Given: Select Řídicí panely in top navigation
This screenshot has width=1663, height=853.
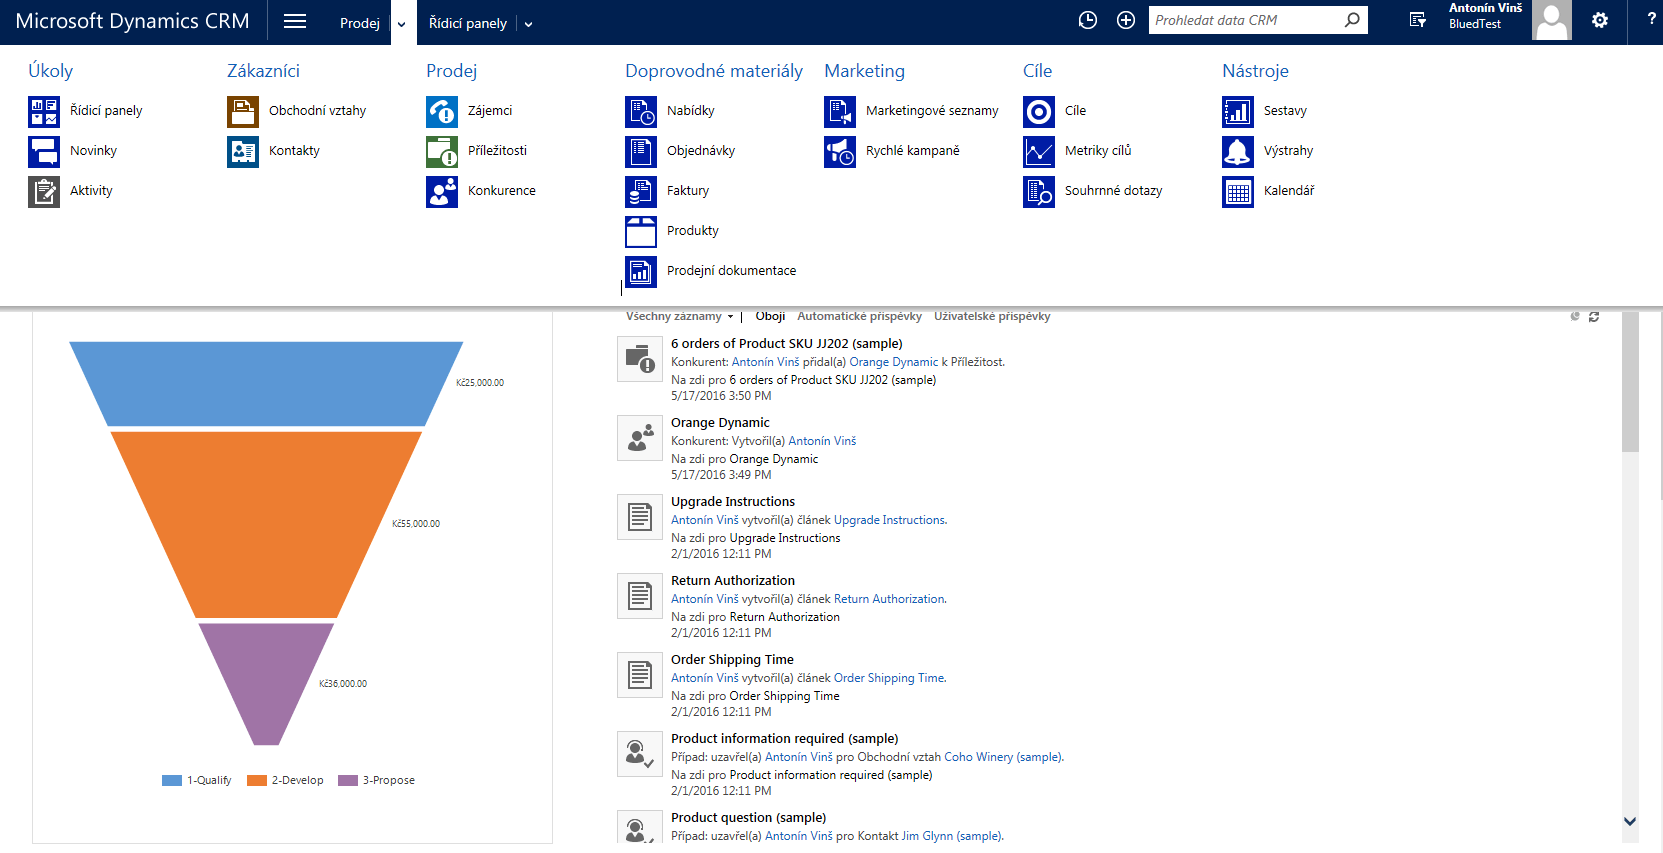Looking at the screenshot, I should pos(468,23).
